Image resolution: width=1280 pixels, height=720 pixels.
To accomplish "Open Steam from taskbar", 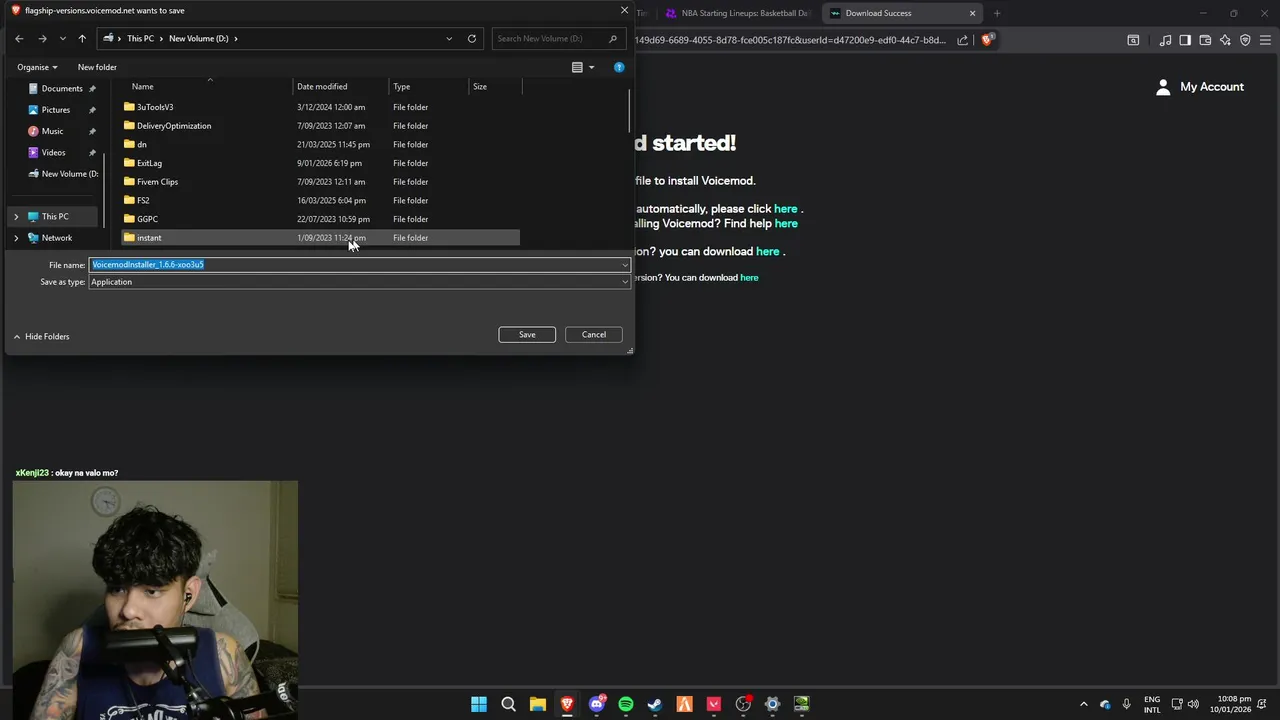I will 655,704.
